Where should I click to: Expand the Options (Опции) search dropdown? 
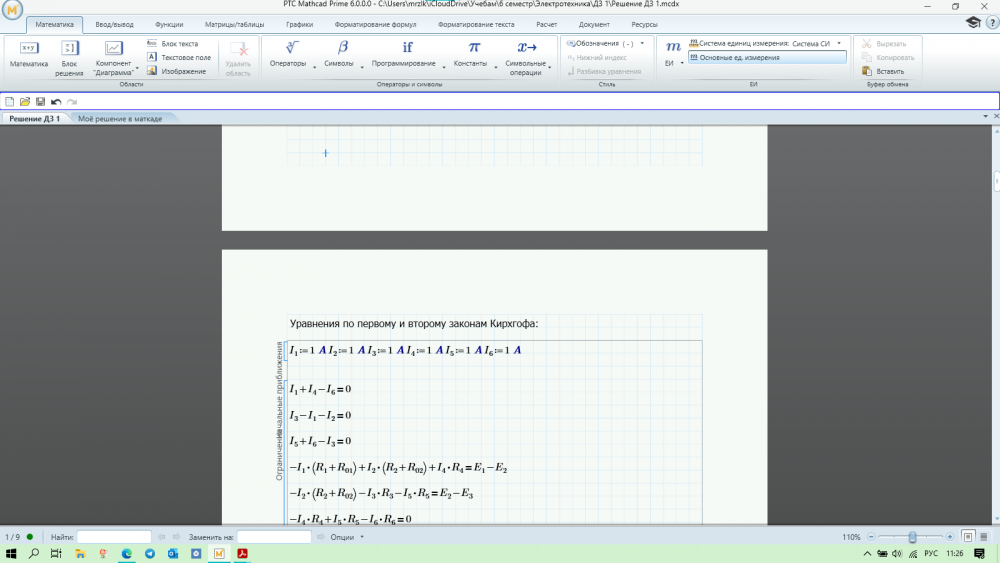coord(362,537)
